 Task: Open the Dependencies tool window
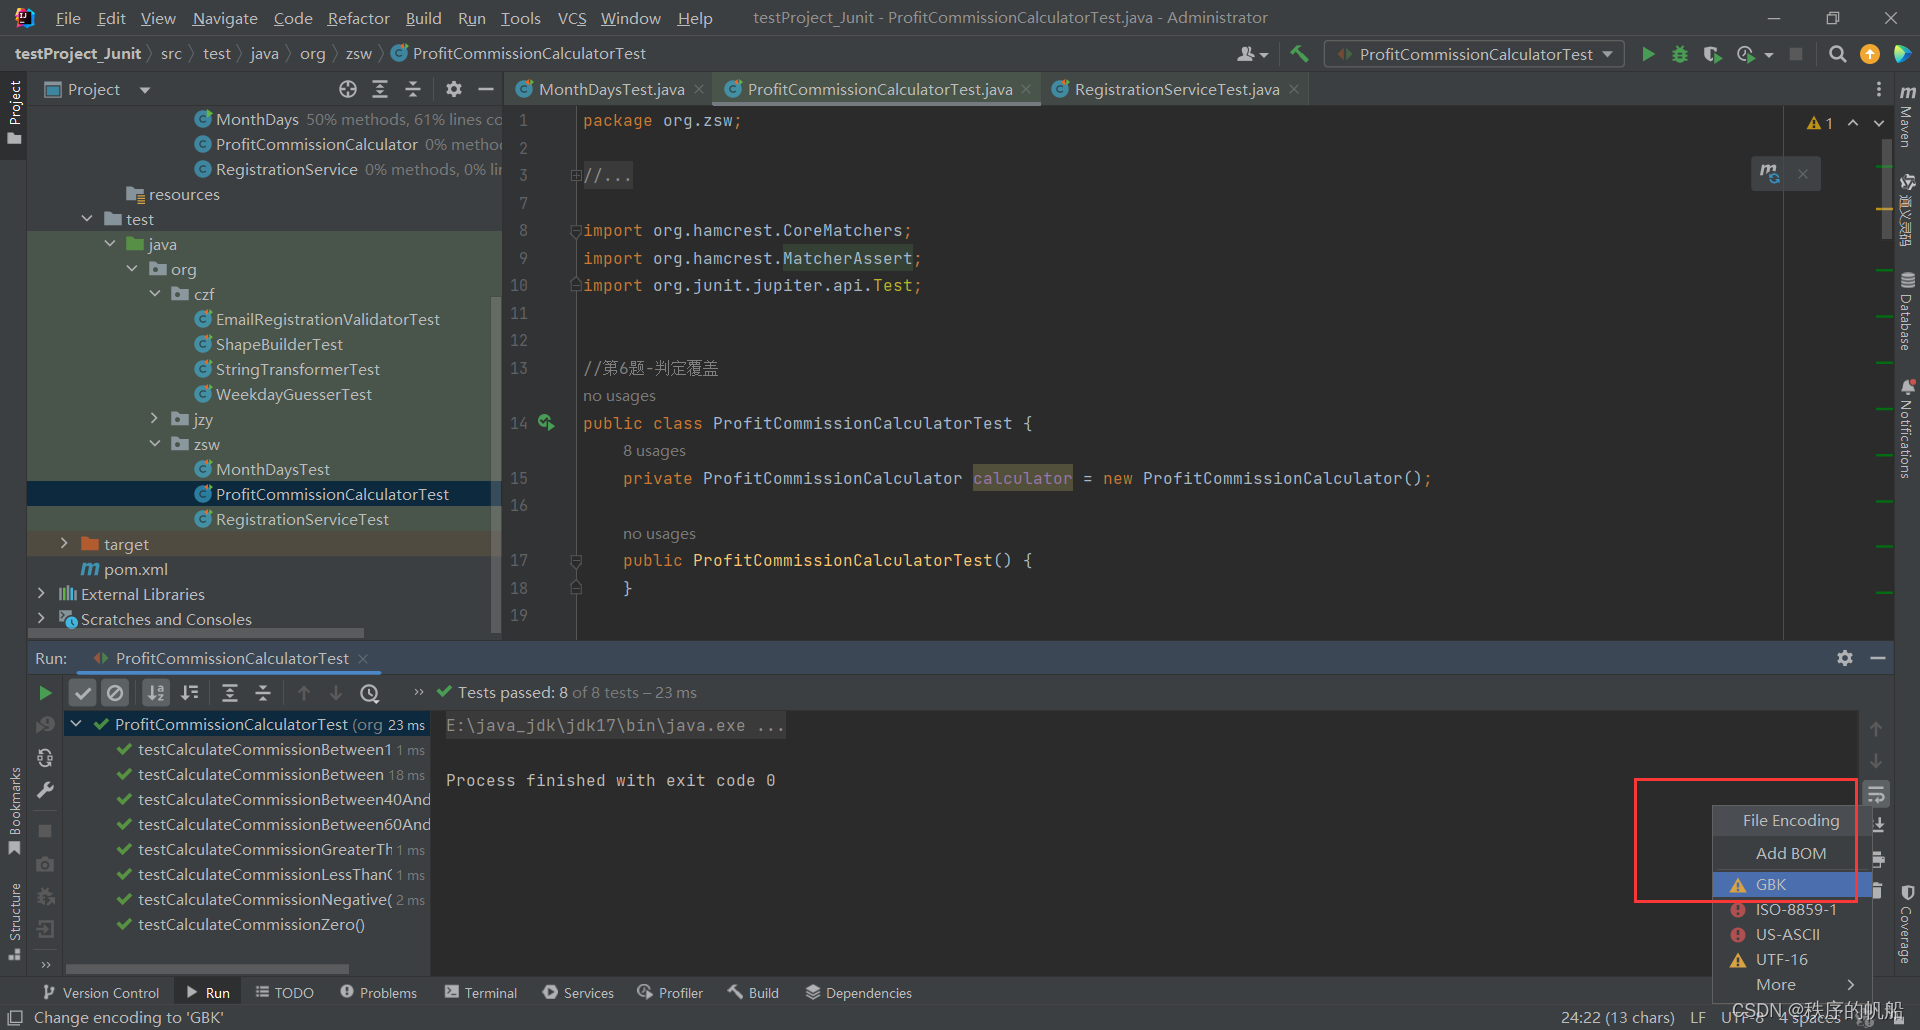tap(858, 992)
